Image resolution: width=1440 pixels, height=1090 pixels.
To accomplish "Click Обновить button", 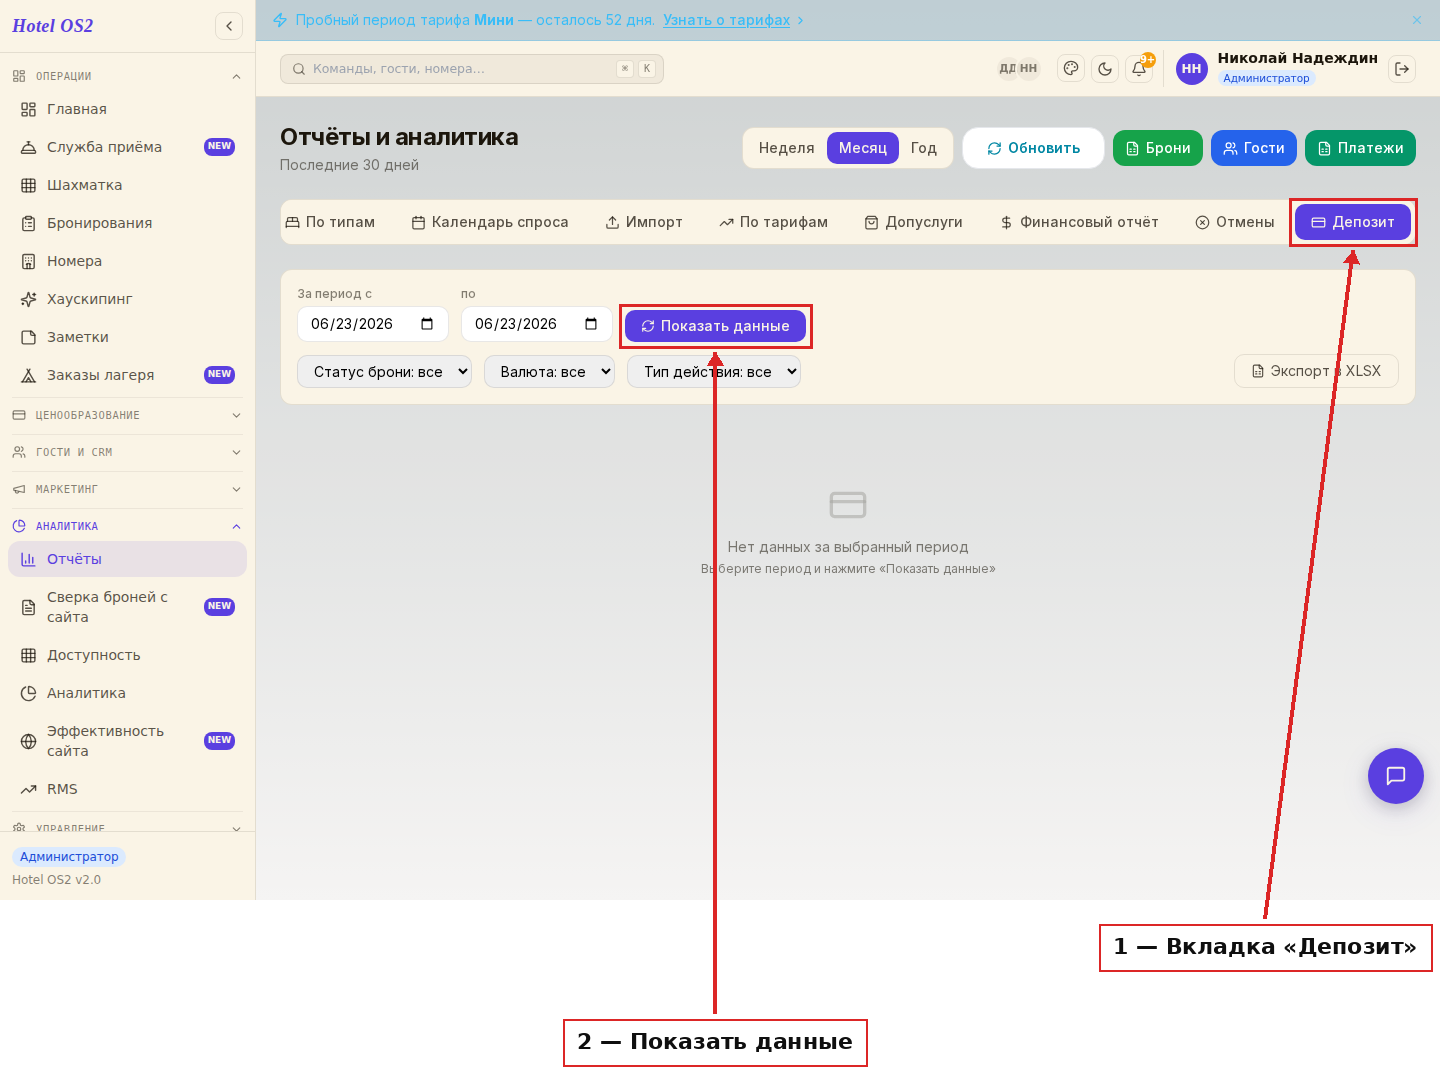I will (x=1033, y=148).
